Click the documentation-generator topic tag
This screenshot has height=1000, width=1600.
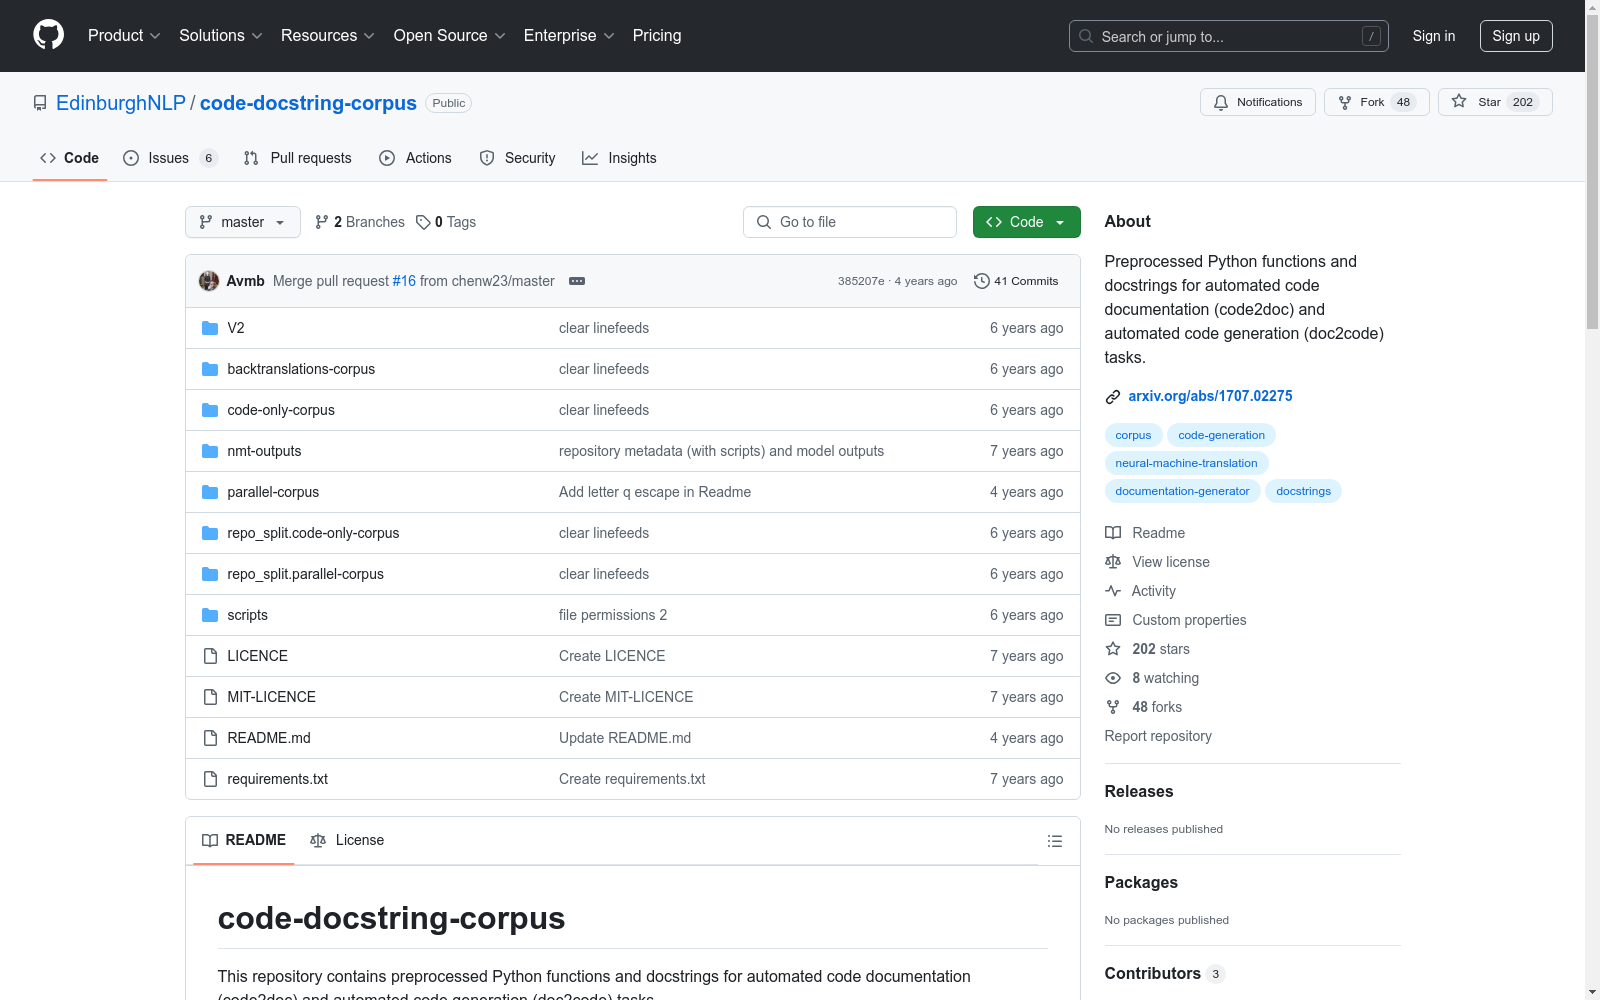1182,491
